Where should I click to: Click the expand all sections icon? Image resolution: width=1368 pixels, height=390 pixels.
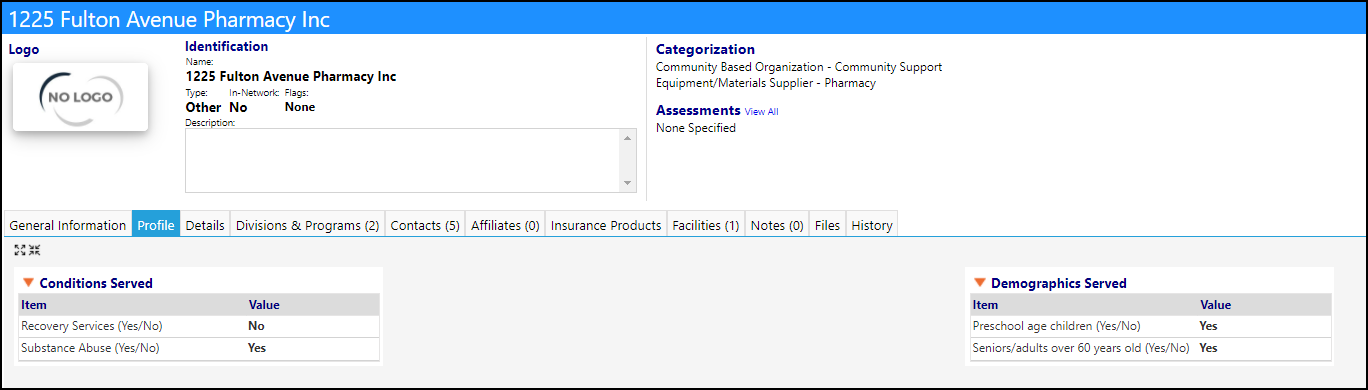click(20, 251)
